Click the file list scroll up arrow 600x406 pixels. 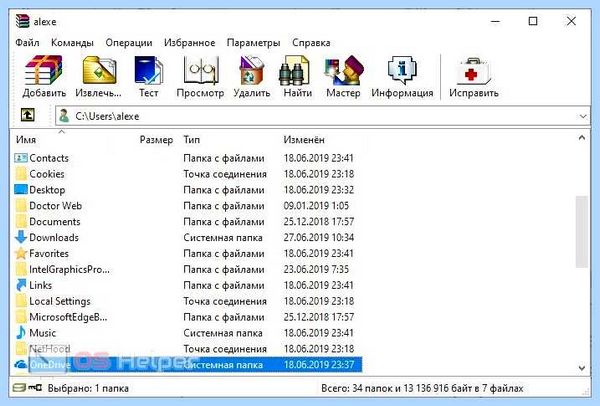582,138
